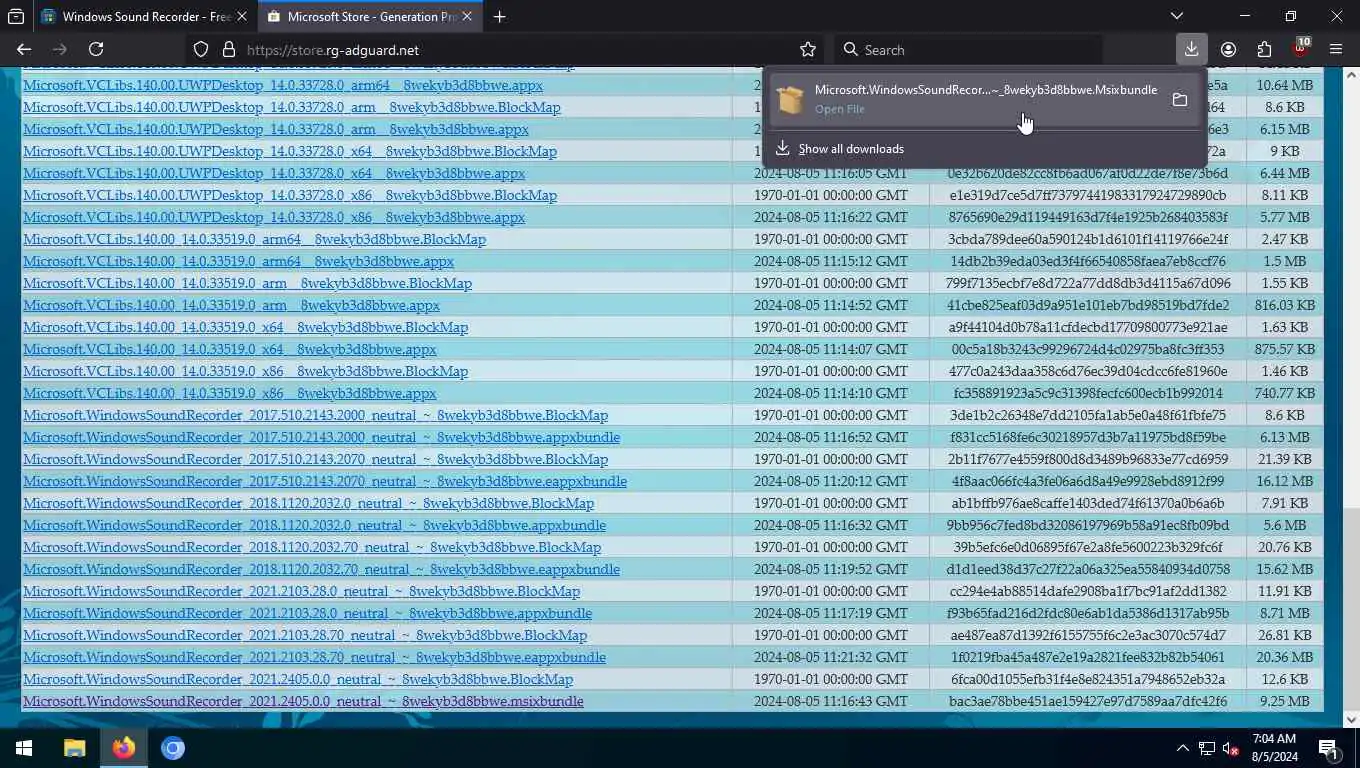Open taskbar clock showing 7:04 AM

1274,748
